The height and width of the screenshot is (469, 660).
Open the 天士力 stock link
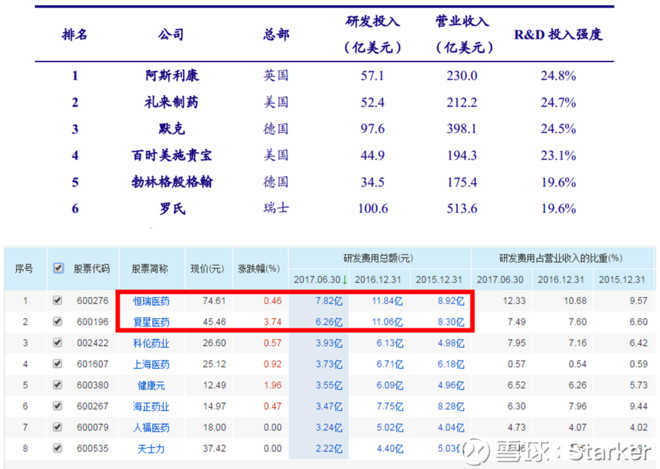click(x=151, y=449)
